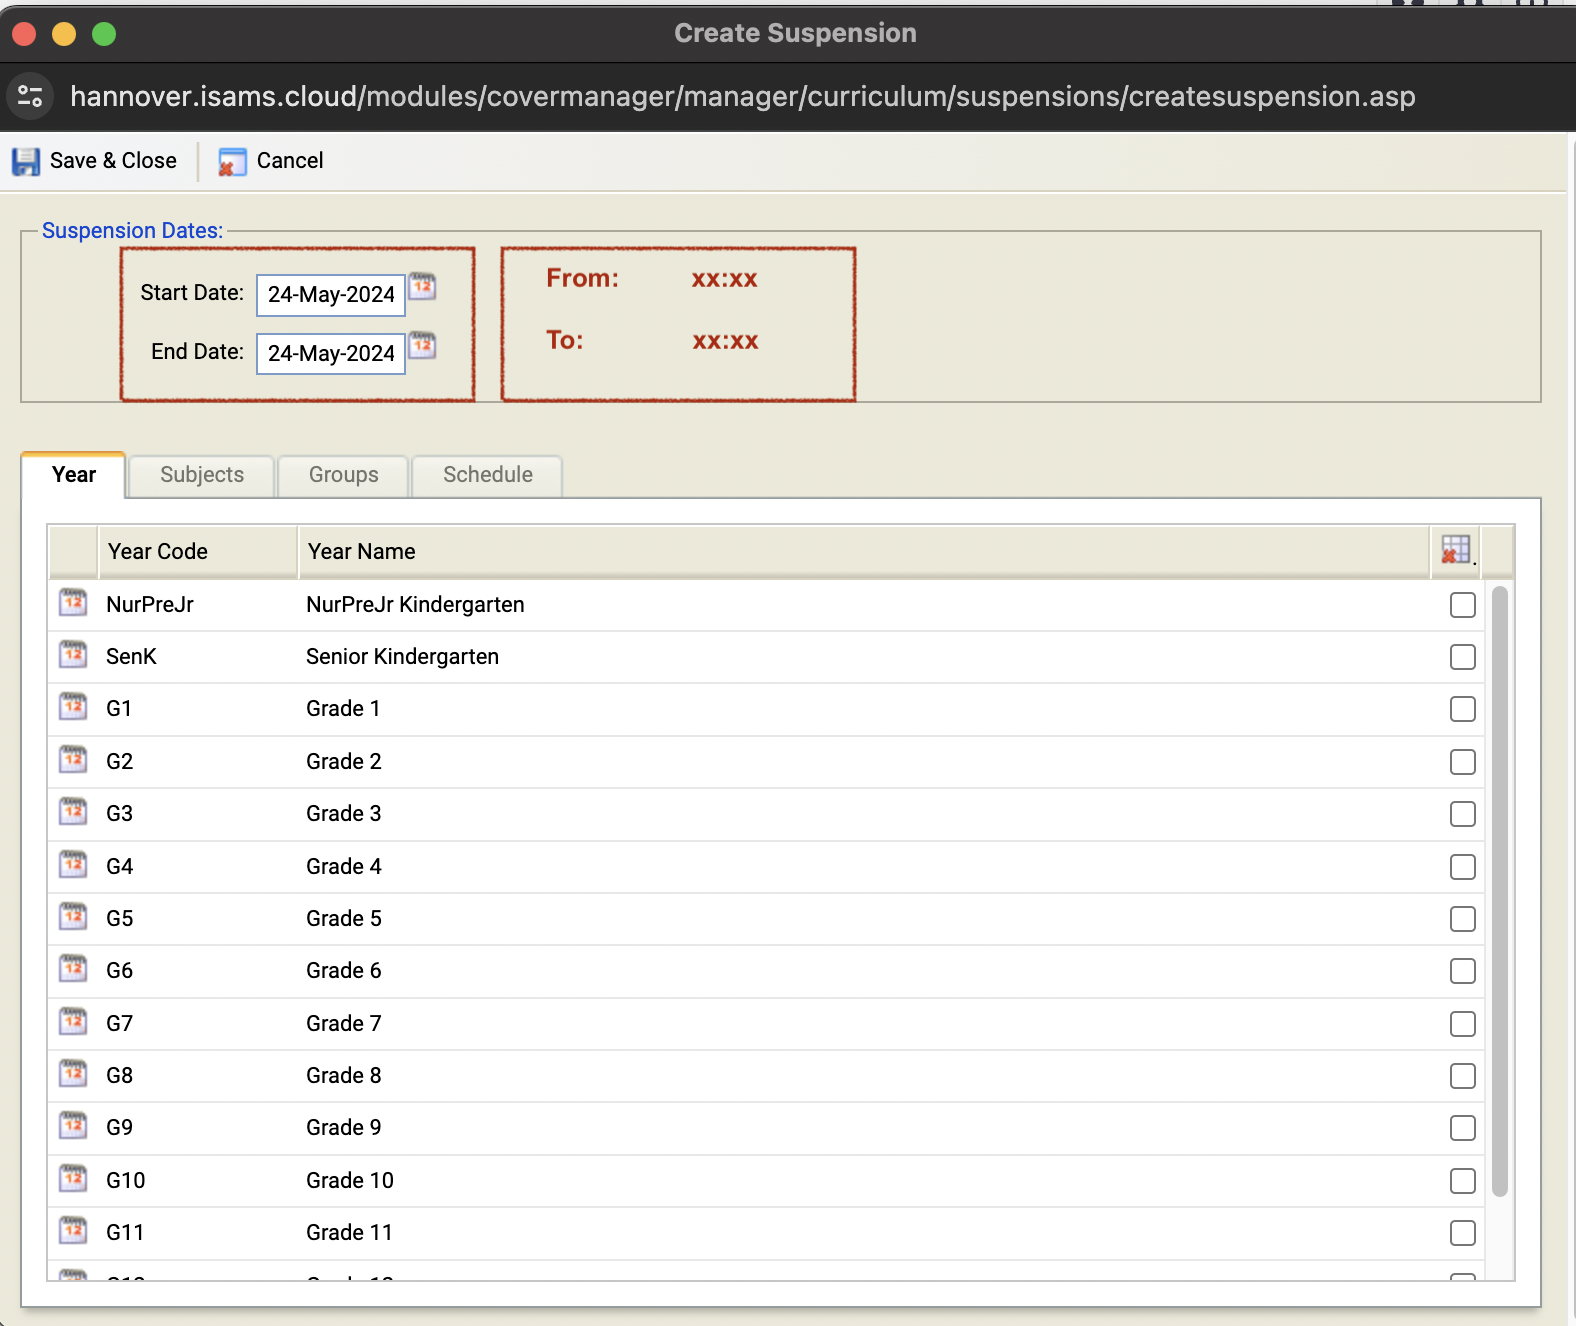Screen dimensions: 1576x1326
Task: Tick the Grade 3 checkbox
Action: (x=1462, y=814)
